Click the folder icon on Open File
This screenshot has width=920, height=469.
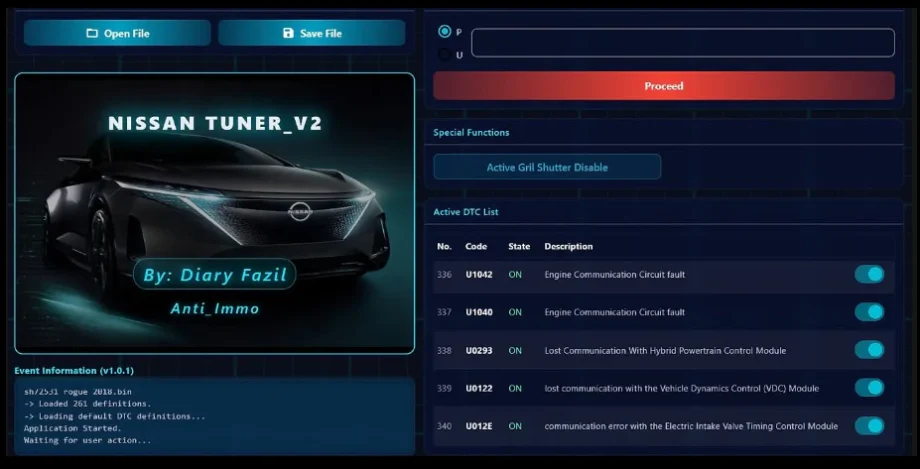pos(92,33)
